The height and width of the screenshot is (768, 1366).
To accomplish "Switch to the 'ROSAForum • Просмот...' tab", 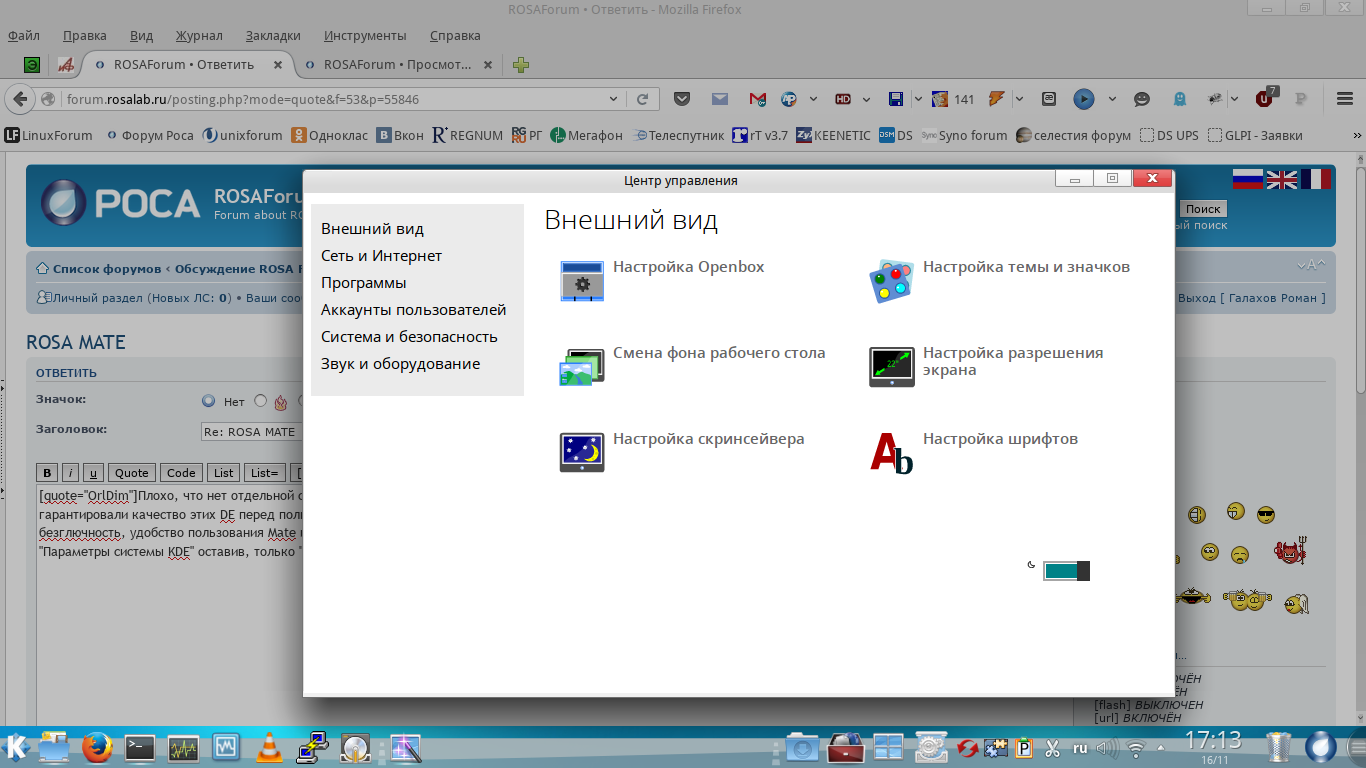I will click(x=397, y=65).
